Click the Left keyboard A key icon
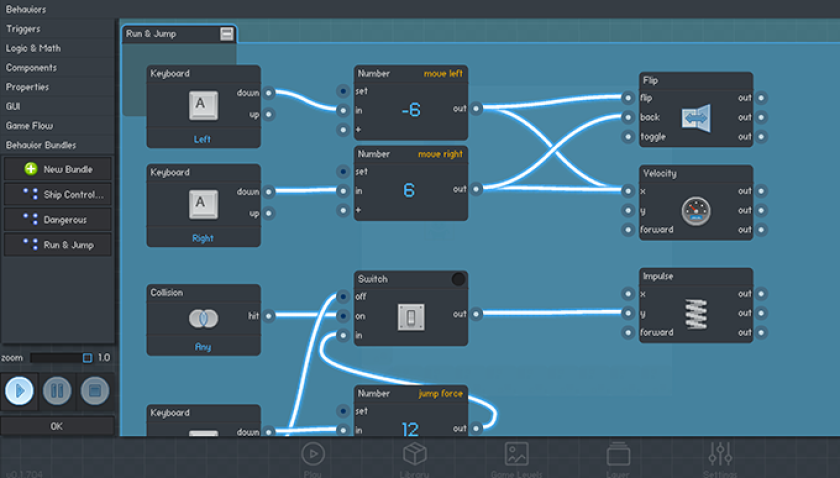This screenshot has height=478, width=840. pyautogui.click(x=203, y=105)
